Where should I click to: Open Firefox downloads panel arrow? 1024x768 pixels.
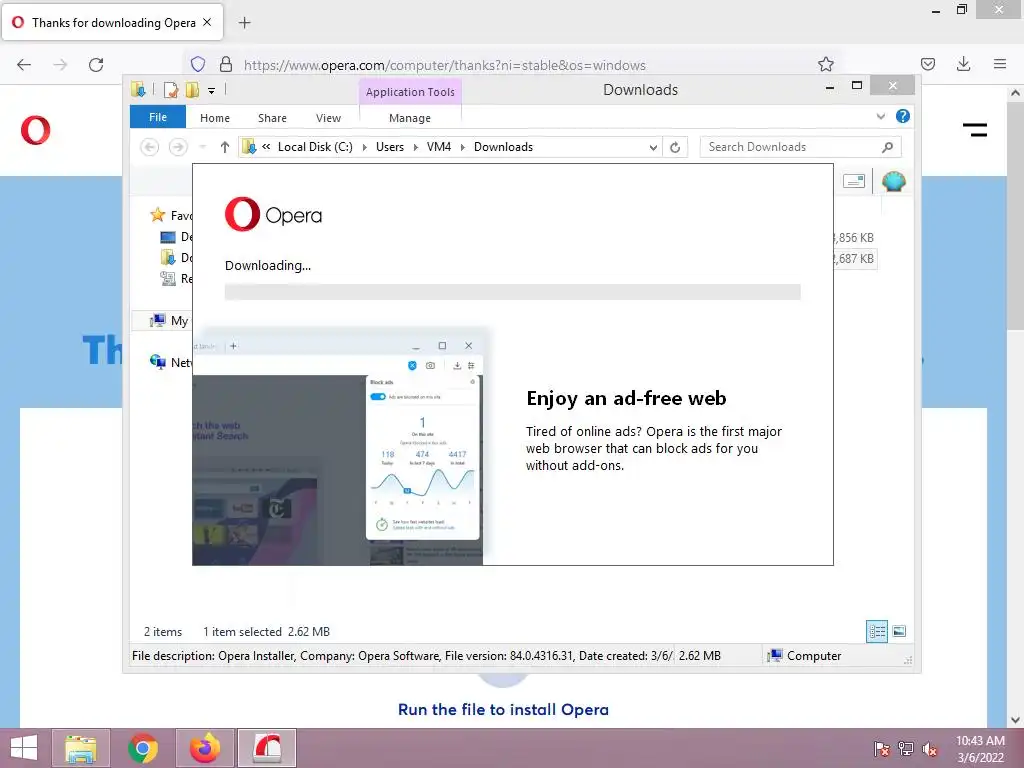coord(963,64)
